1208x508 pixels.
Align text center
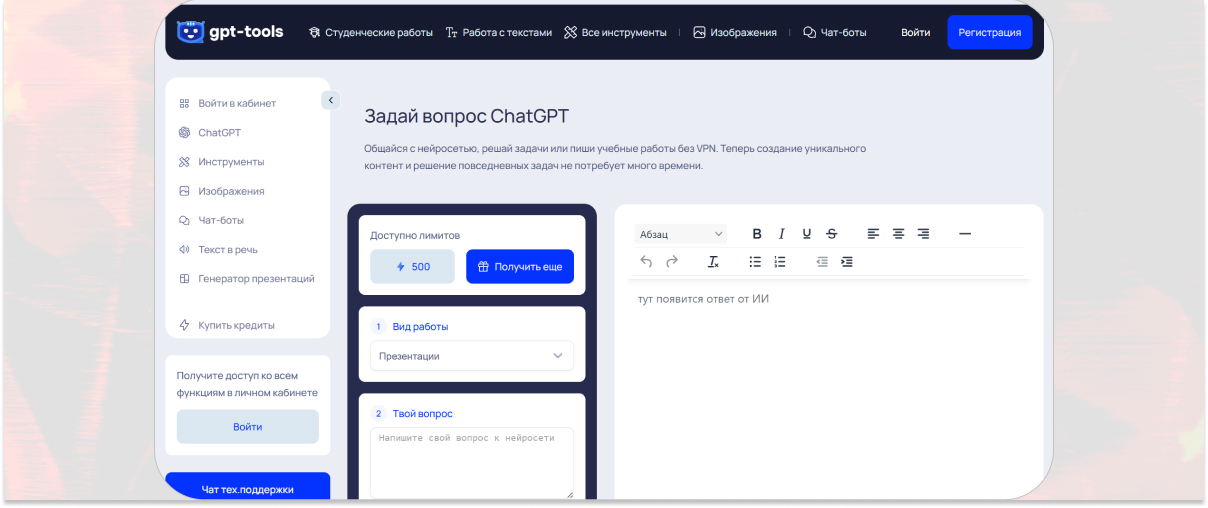(x=898, y=234)
